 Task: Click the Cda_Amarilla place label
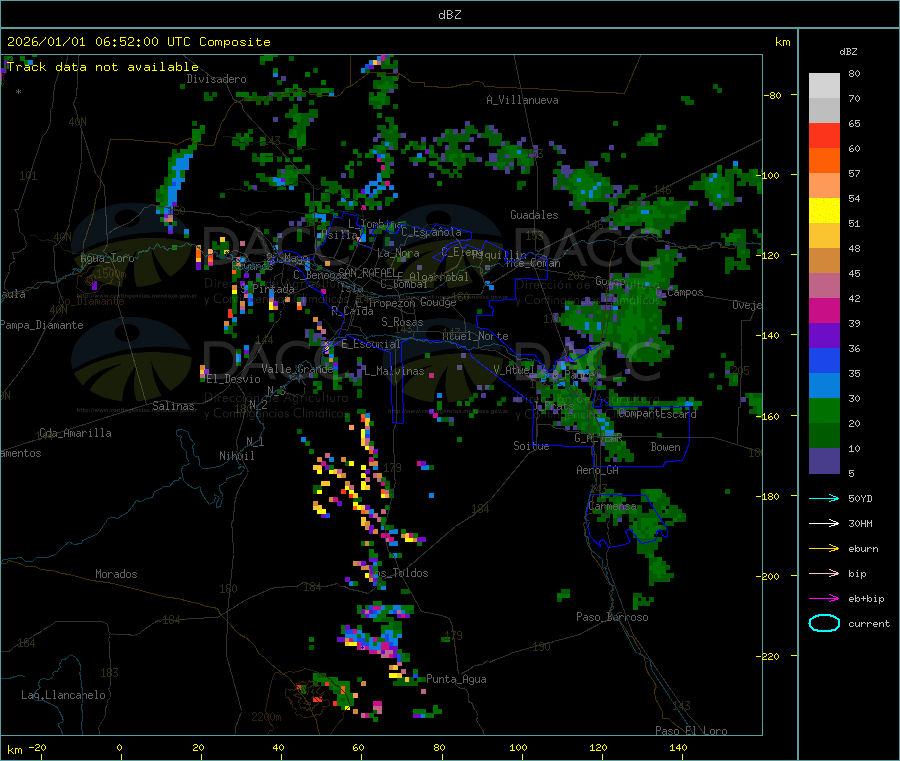pos(75,433)
